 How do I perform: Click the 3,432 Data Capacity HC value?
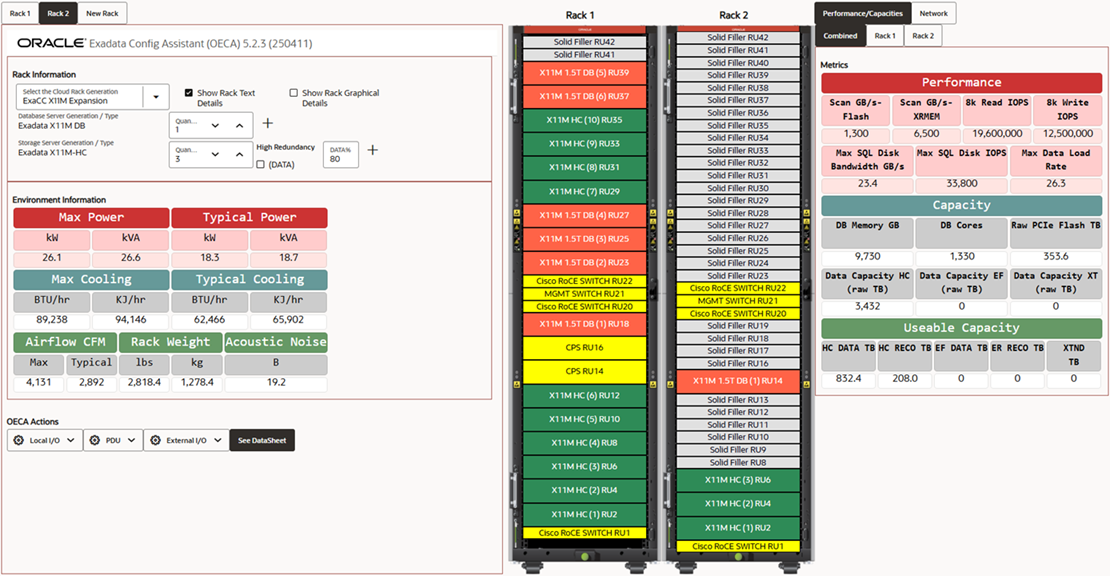(x=867, y=306)
